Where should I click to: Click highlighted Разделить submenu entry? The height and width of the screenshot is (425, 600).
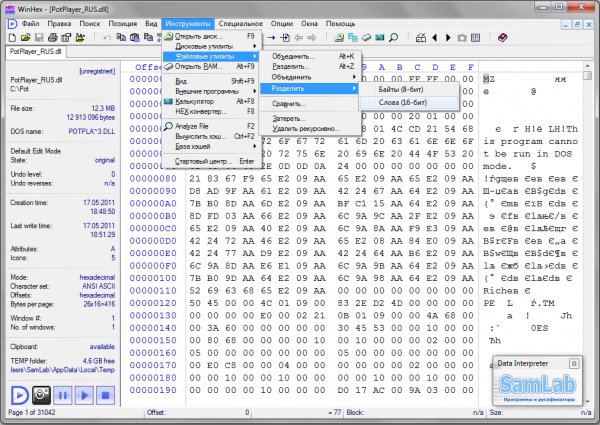[x=309, y=88]
